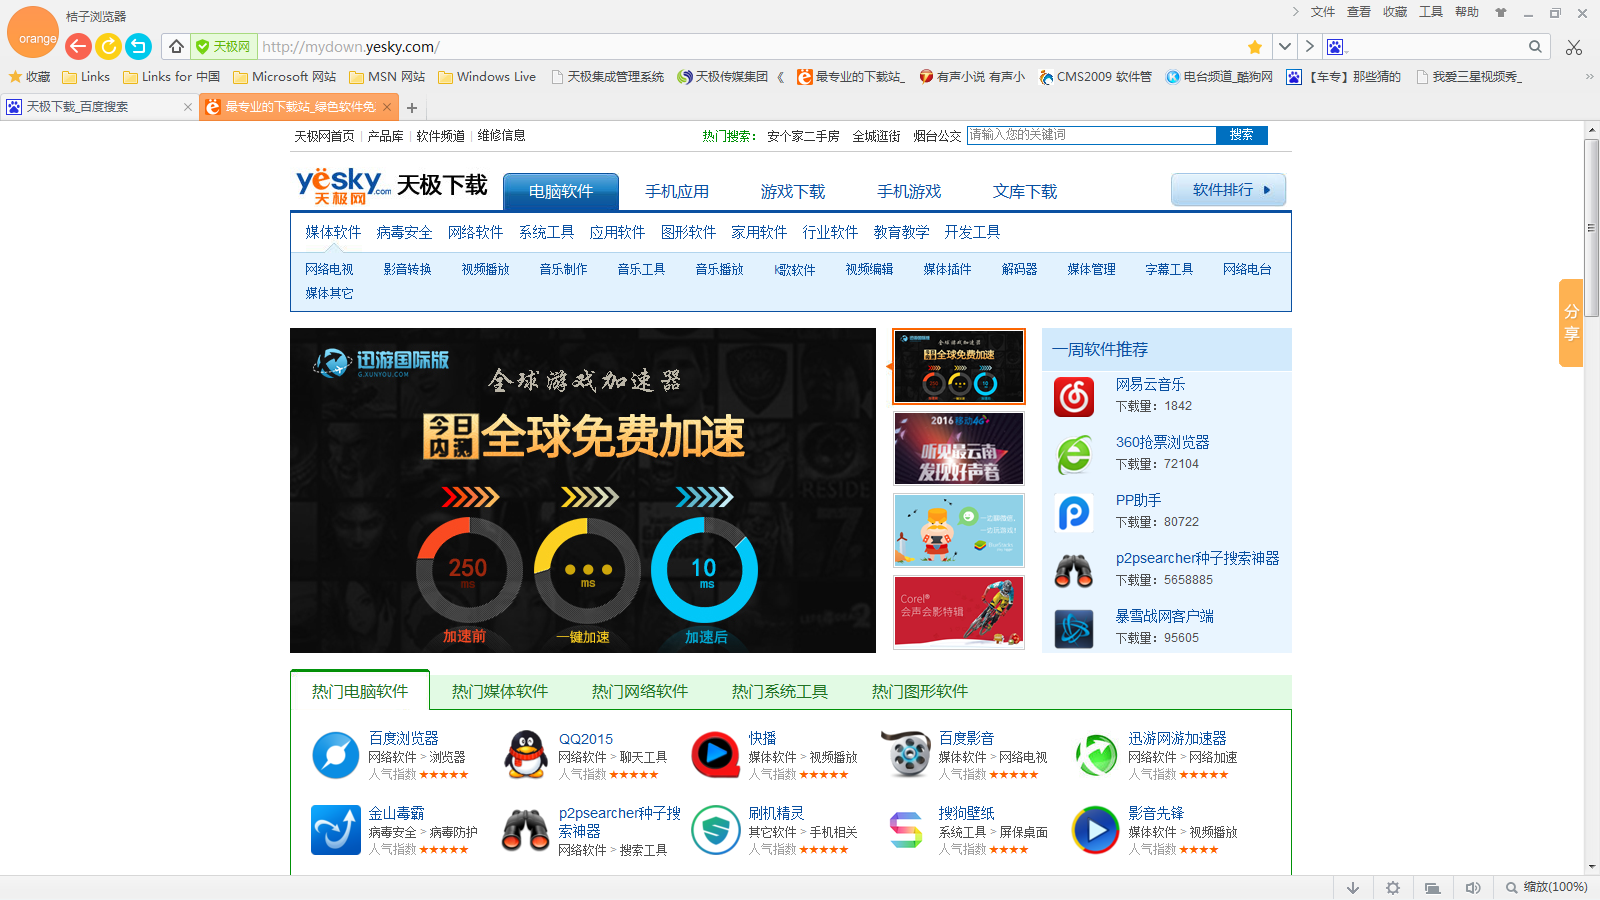Select the Corel 会声会影 banner thumbnail
The width and height of the screenshot is (1600, 900).
coord(959,612)
